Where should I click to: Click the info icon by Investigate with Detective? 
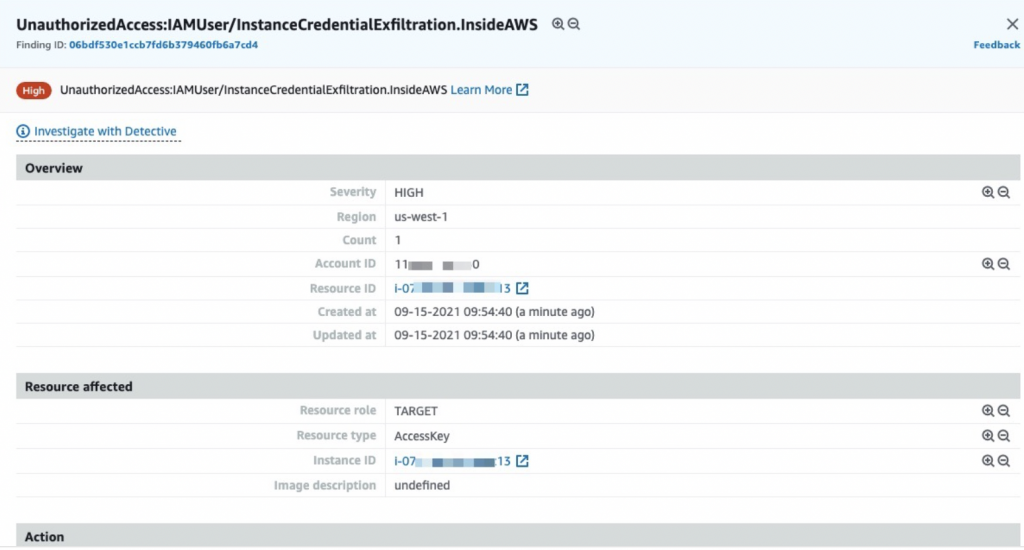23,131
